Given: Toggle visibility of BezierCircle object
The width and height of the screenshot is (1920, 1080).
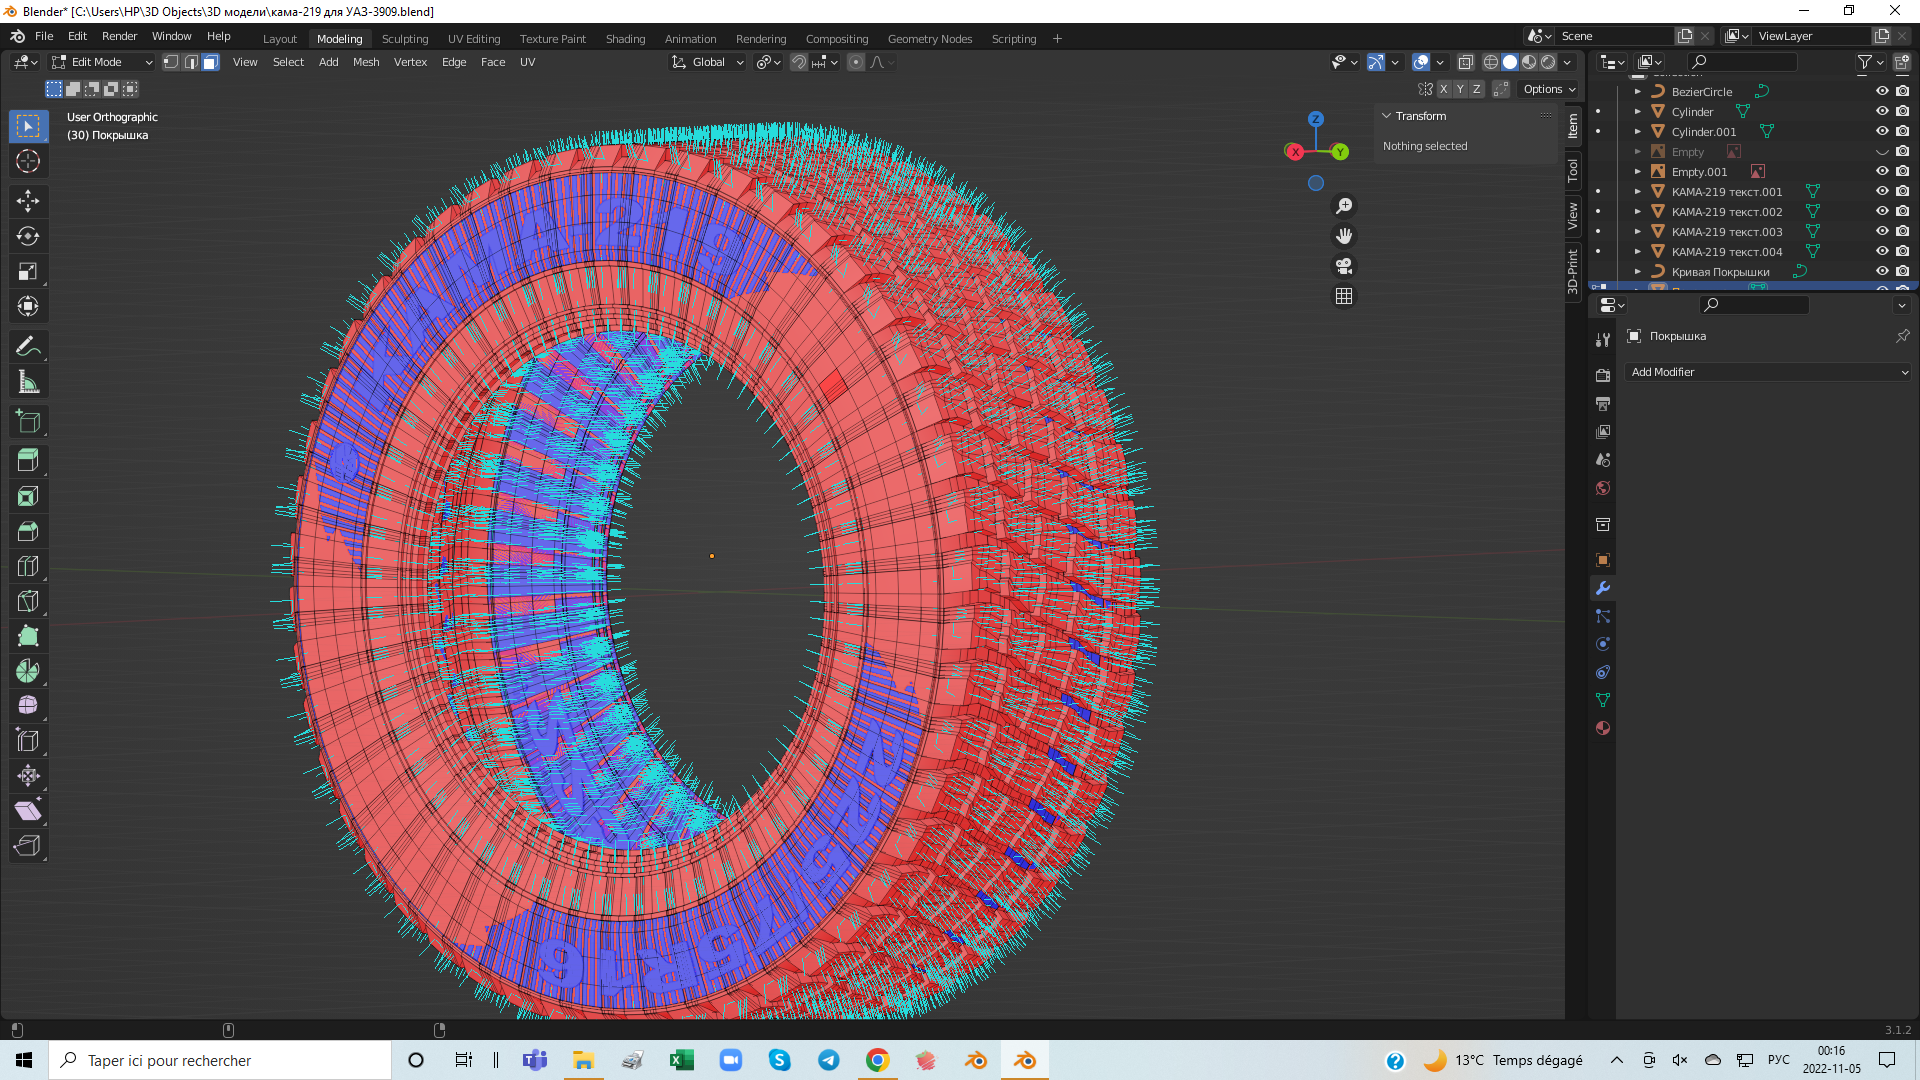Looking at the screenshot, I should pos(1881,91).
